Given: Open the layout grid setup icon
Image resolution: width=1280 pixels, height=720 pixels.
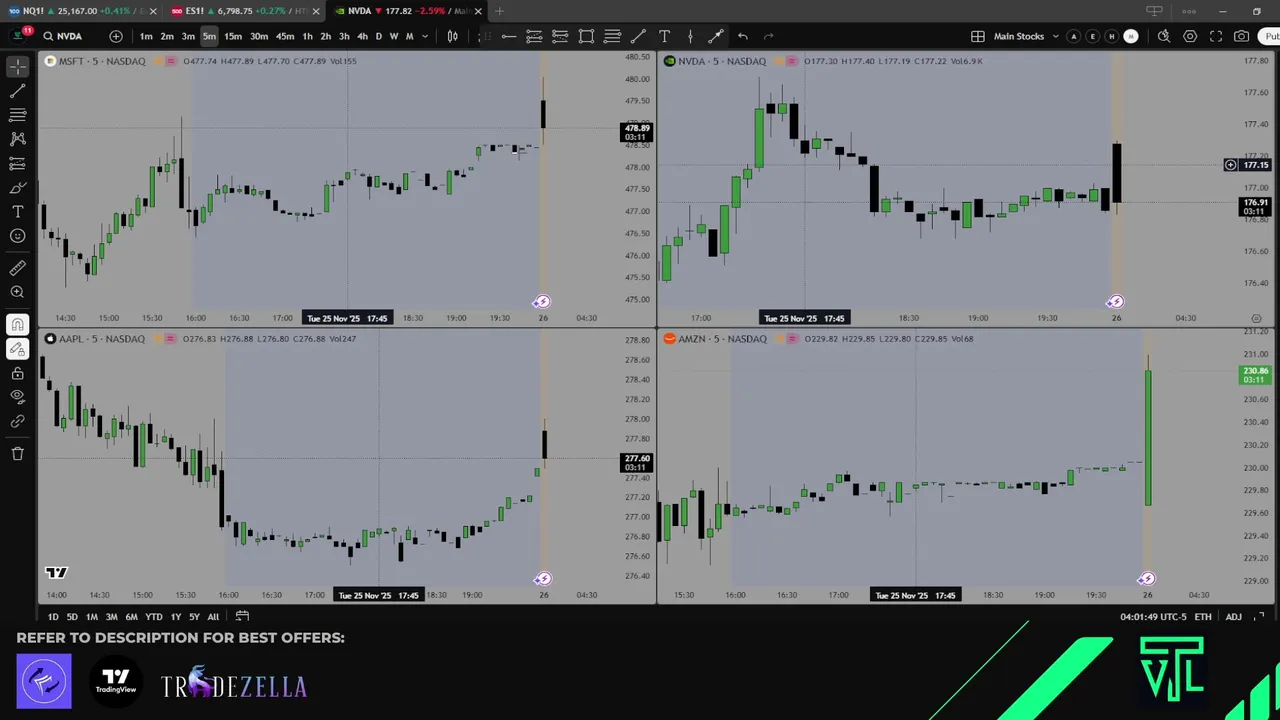Looking at the screenshot, I should (x=977, y=36).
